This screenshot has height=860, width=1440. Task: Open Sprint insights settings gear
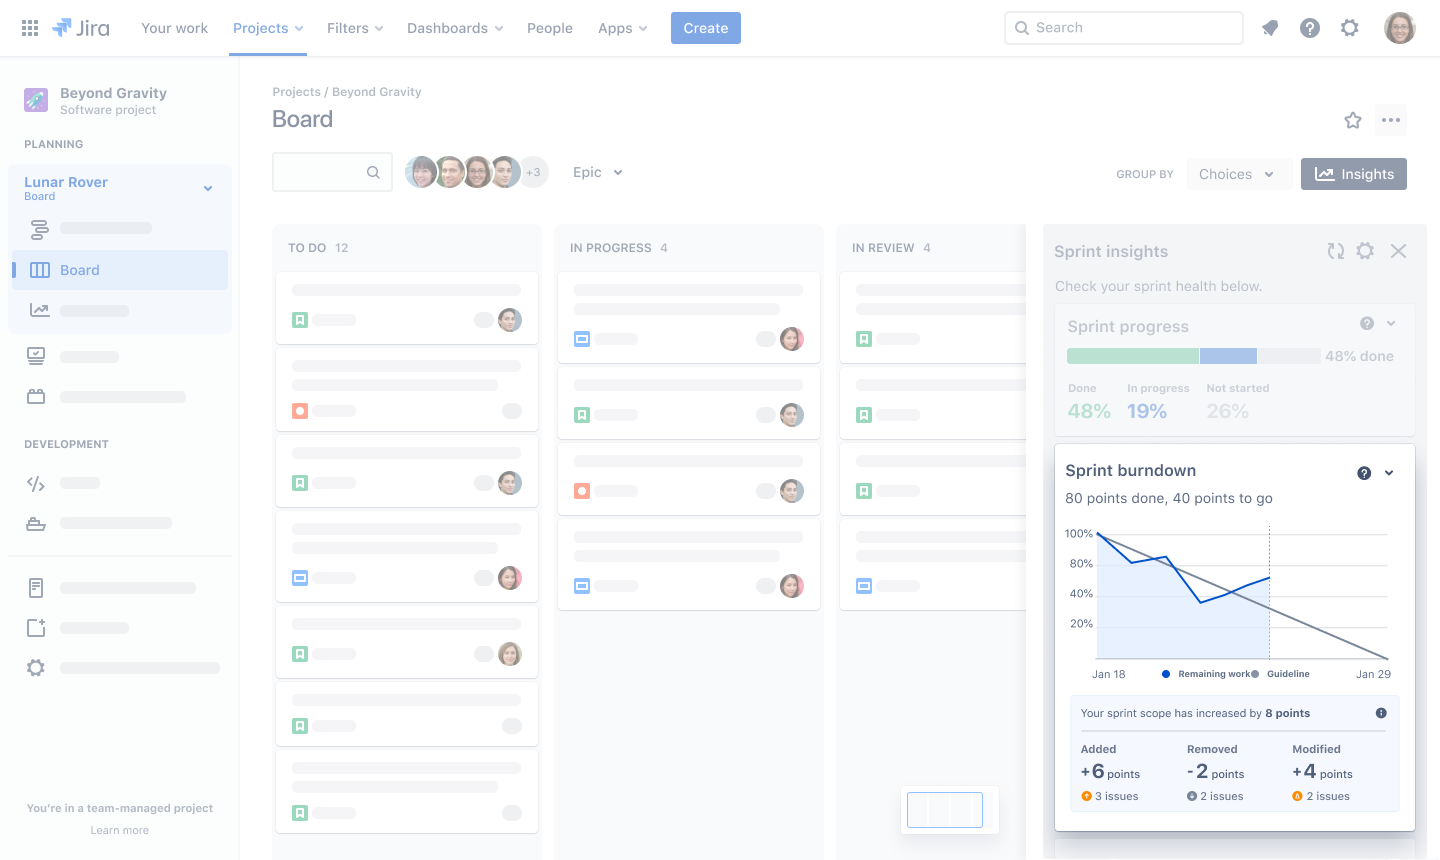coord(1365,251)
